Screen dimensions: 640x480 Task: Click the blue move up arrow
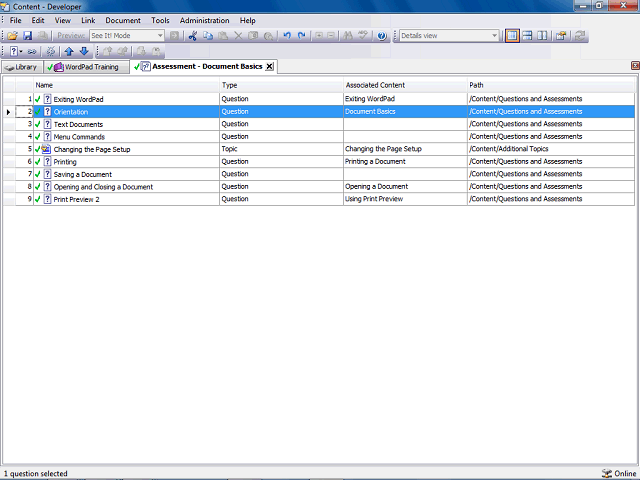pos(69,51)
